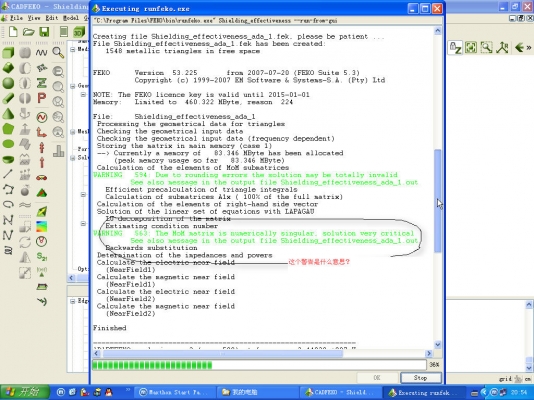Viewport: 534px width, 400px height.
Task: Click the log's scroll-down arrow
Action: pyautogui.click(x=438, y=345)
